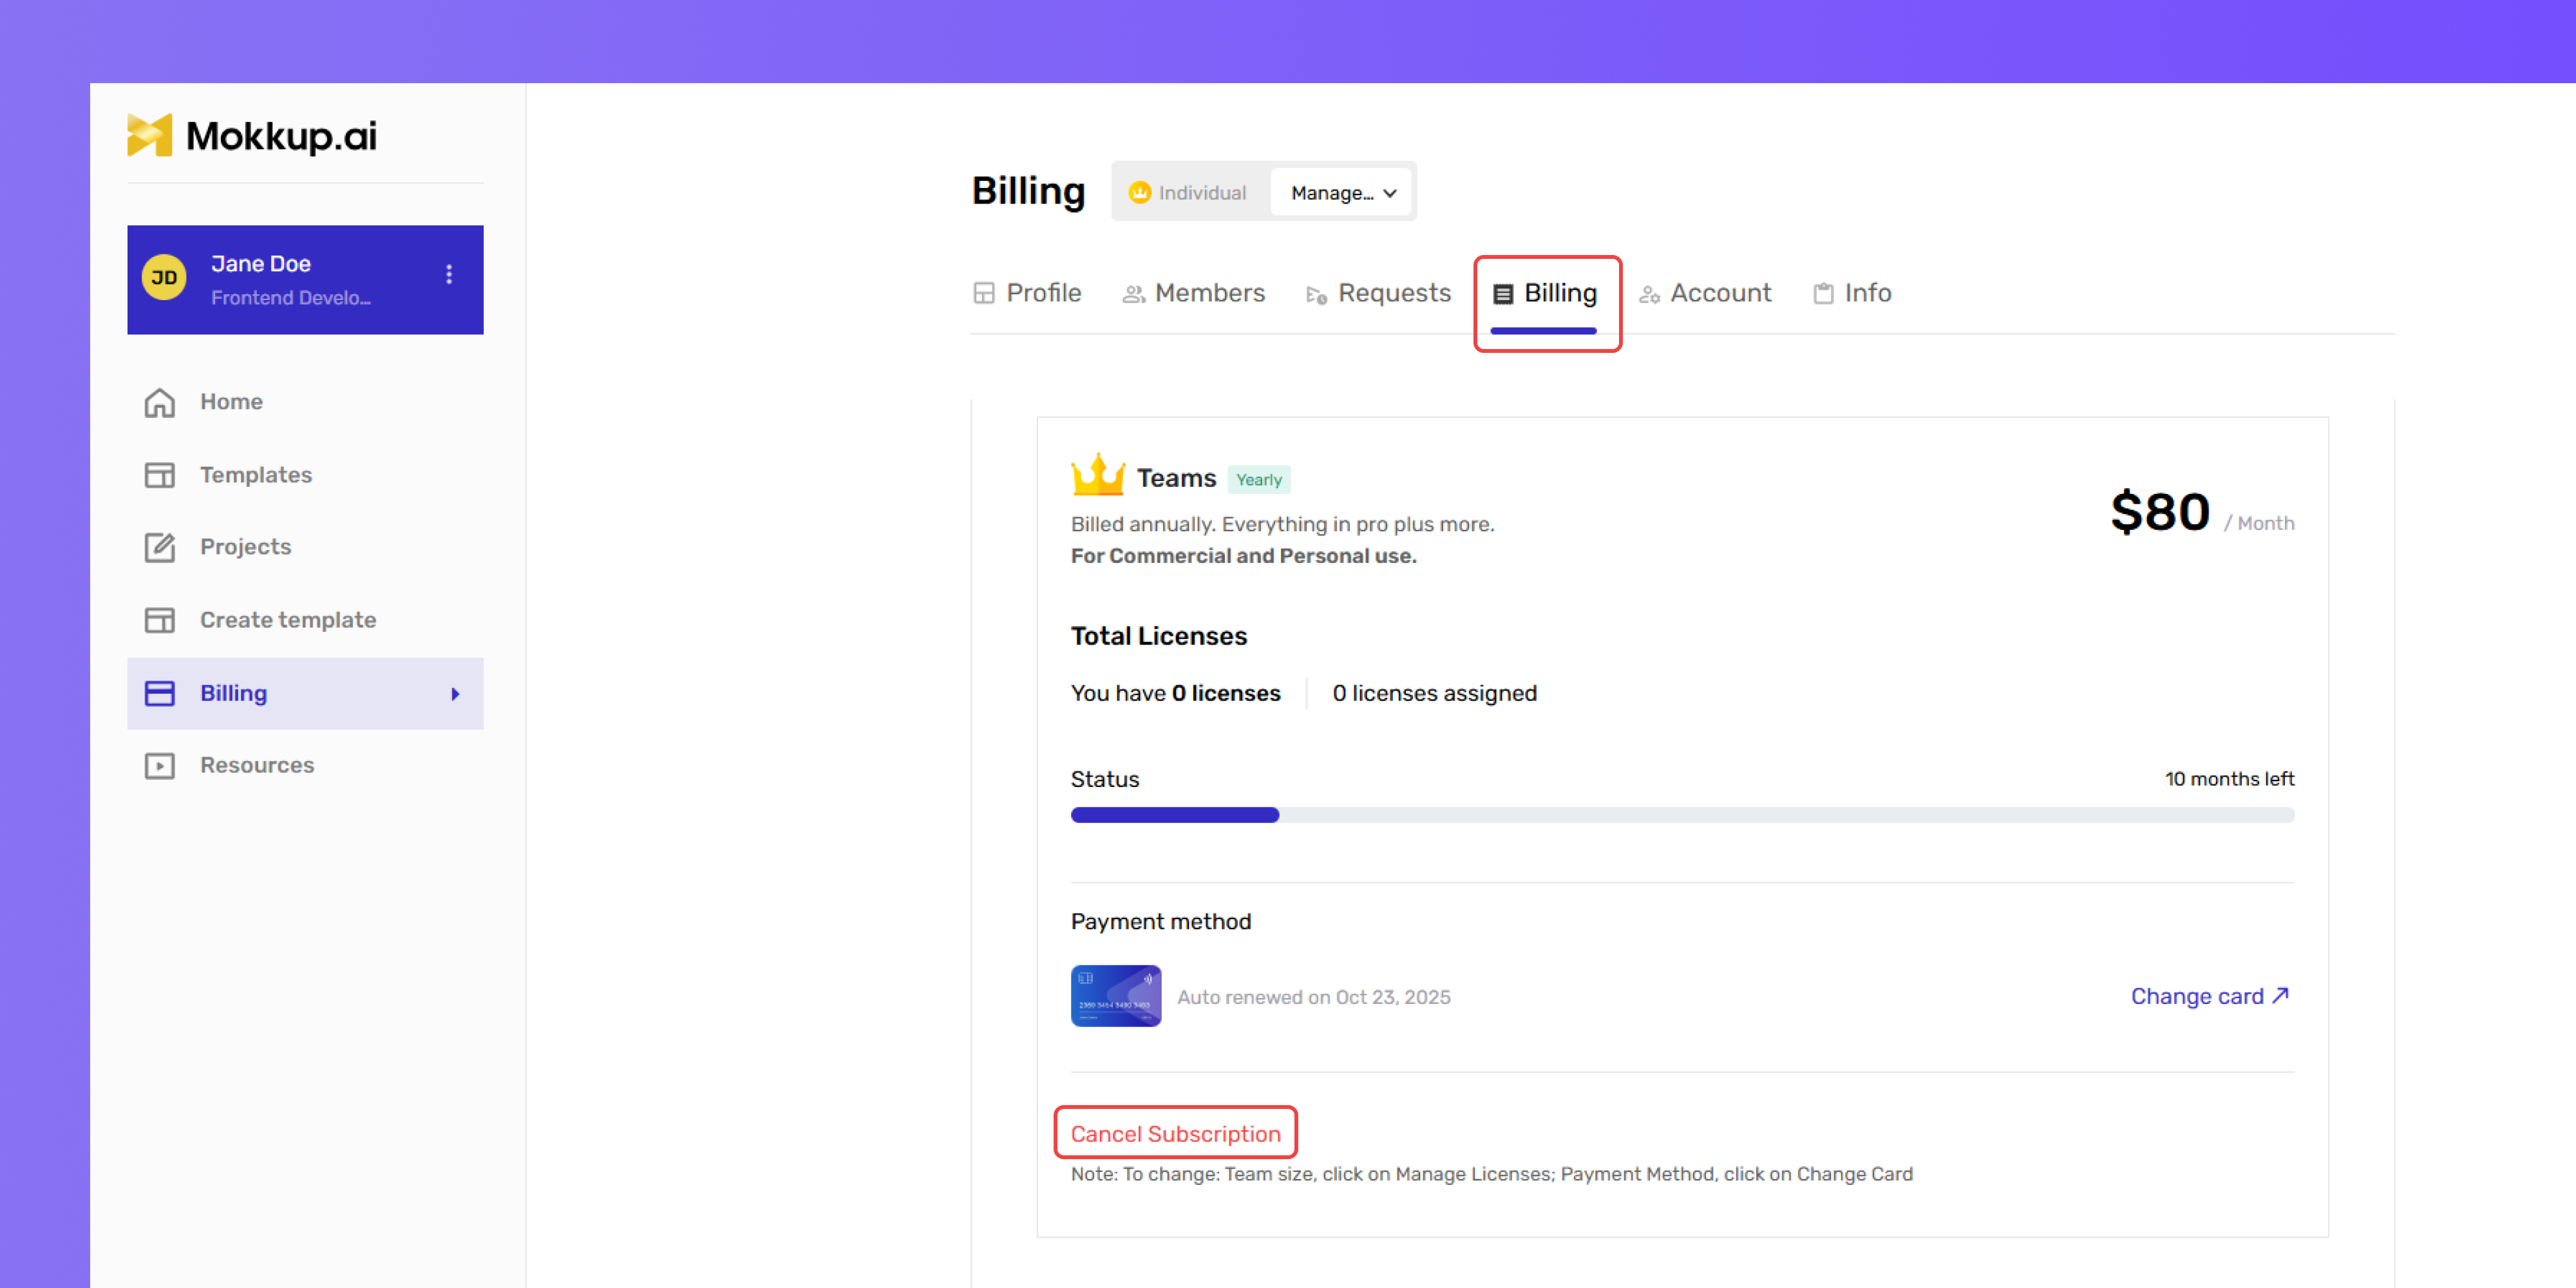Click the Cancel Subscription link
The height and width of the screenshot is (1288, 2576).
click(x=1175, y=1133)
